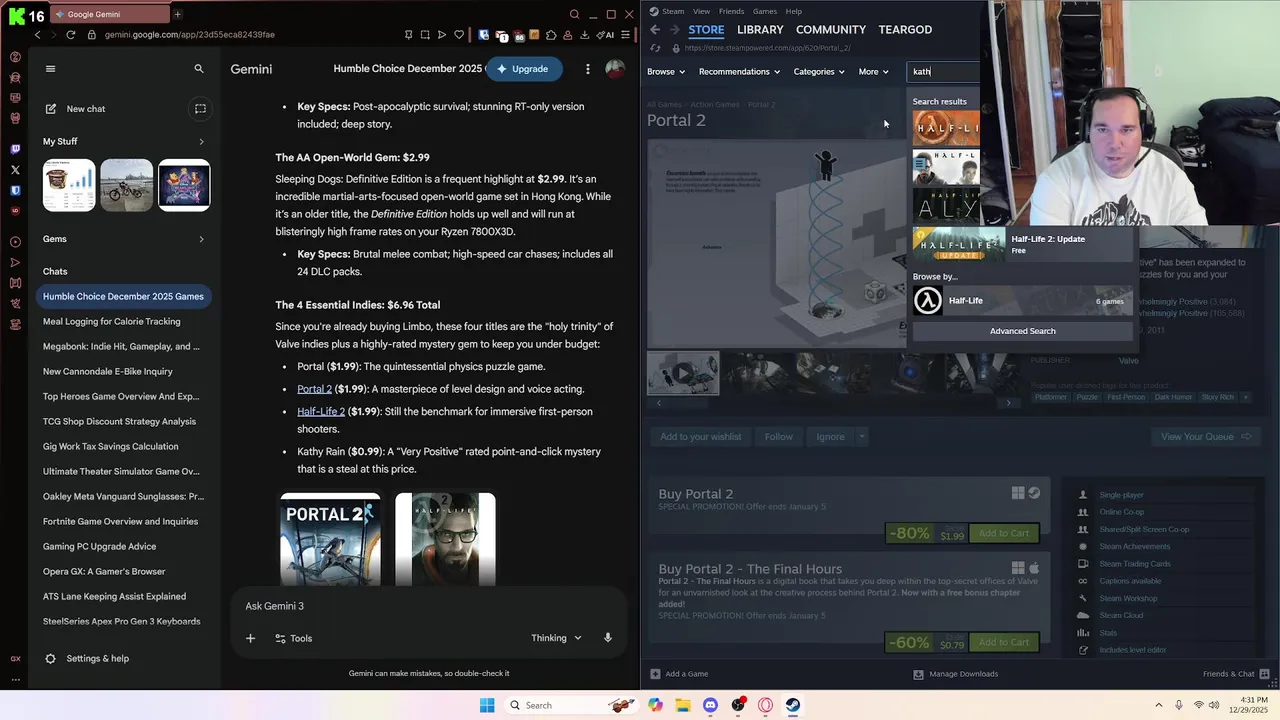
Task: Follow the Portal 2 link in Gemini's answer
Action: coord(314,389)
